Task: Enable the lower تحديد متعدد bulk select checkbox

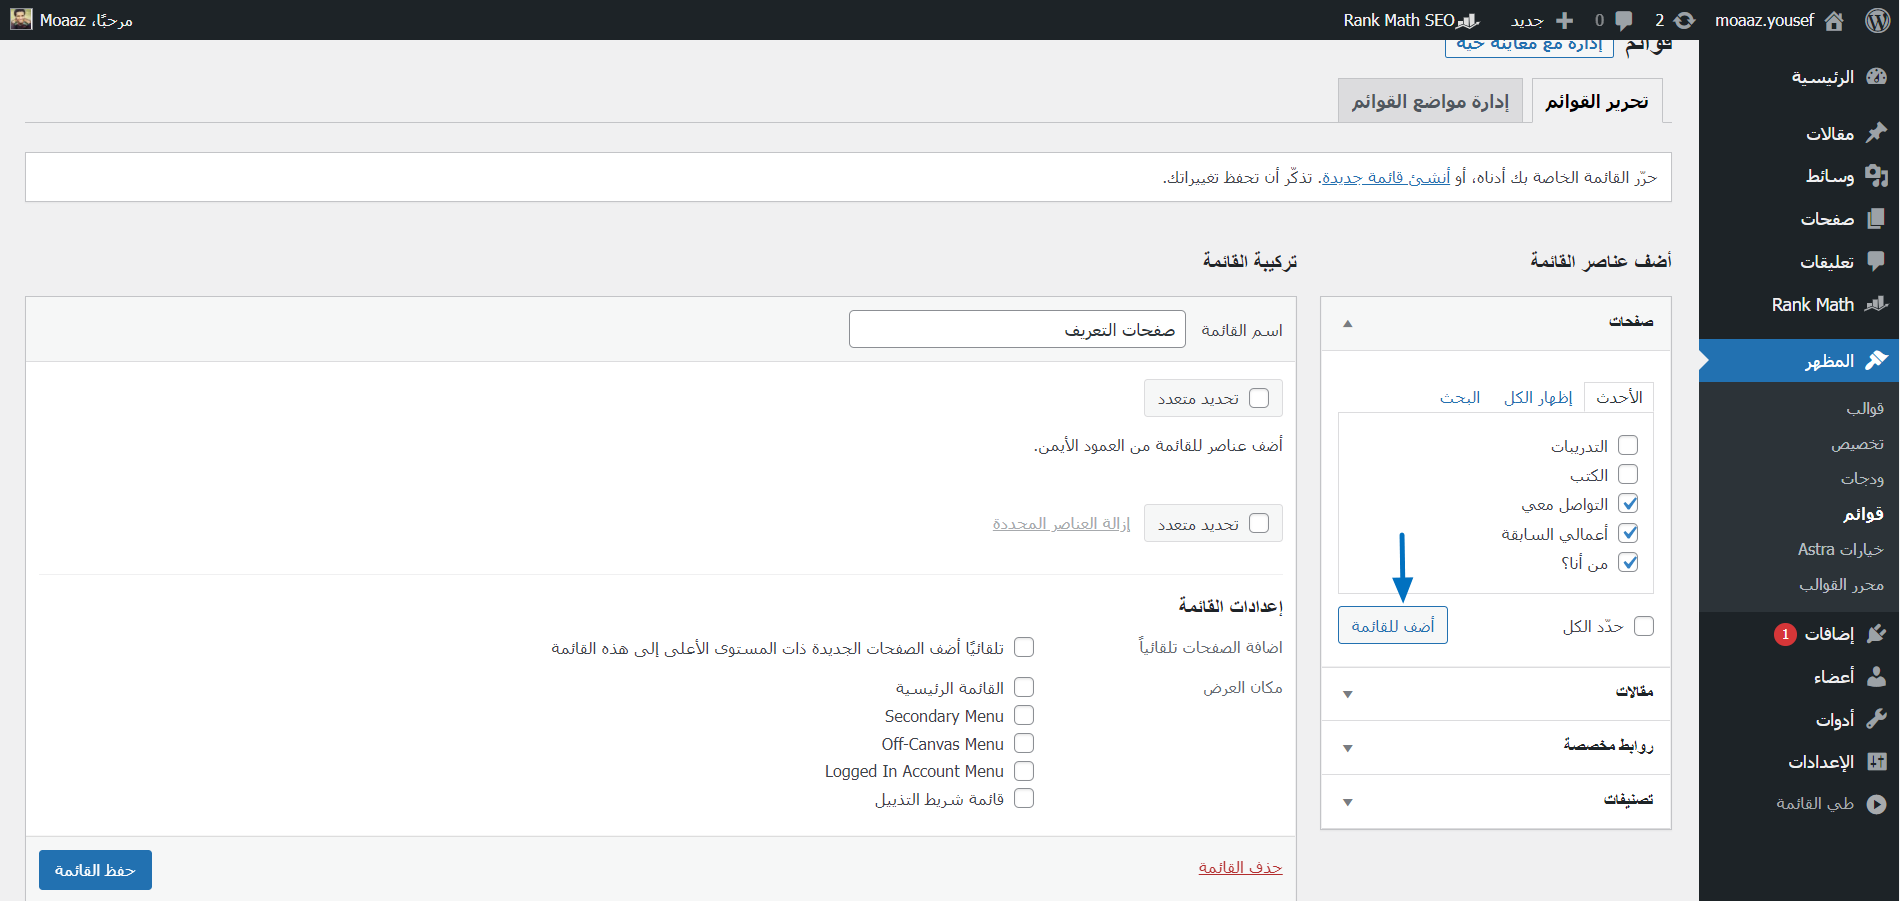Action: point(1259,523)
